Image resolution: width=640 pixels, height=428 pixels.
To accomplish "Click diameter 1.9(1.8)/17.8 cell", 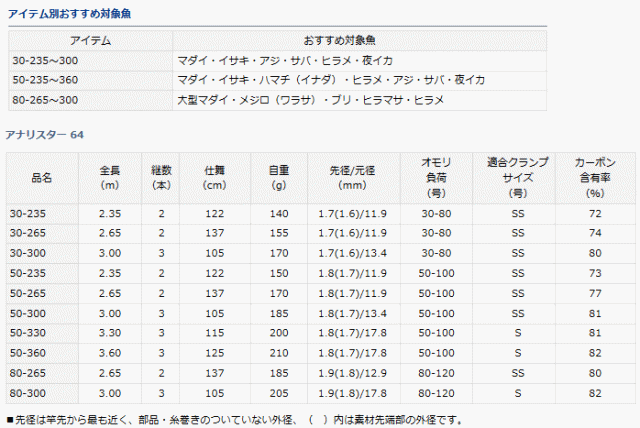I will click(x=353, y=394).
